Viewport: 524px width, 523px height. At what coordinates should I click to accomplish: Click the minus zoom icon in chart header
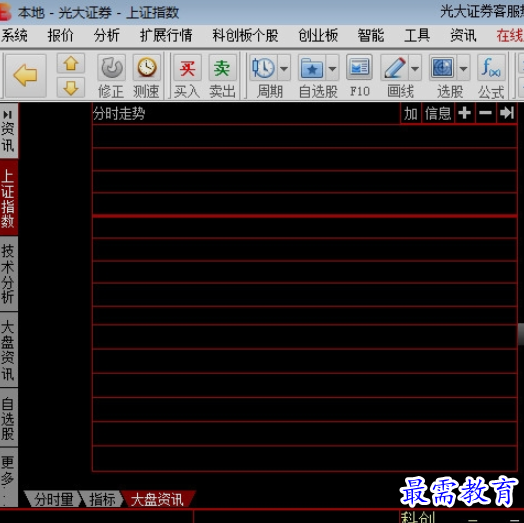pyautogui.click(x=486, y=113)
